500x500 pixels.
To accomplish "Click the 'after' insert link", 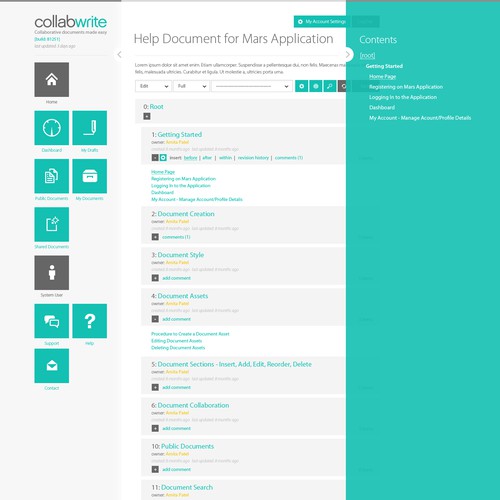I will pos(207,158).
